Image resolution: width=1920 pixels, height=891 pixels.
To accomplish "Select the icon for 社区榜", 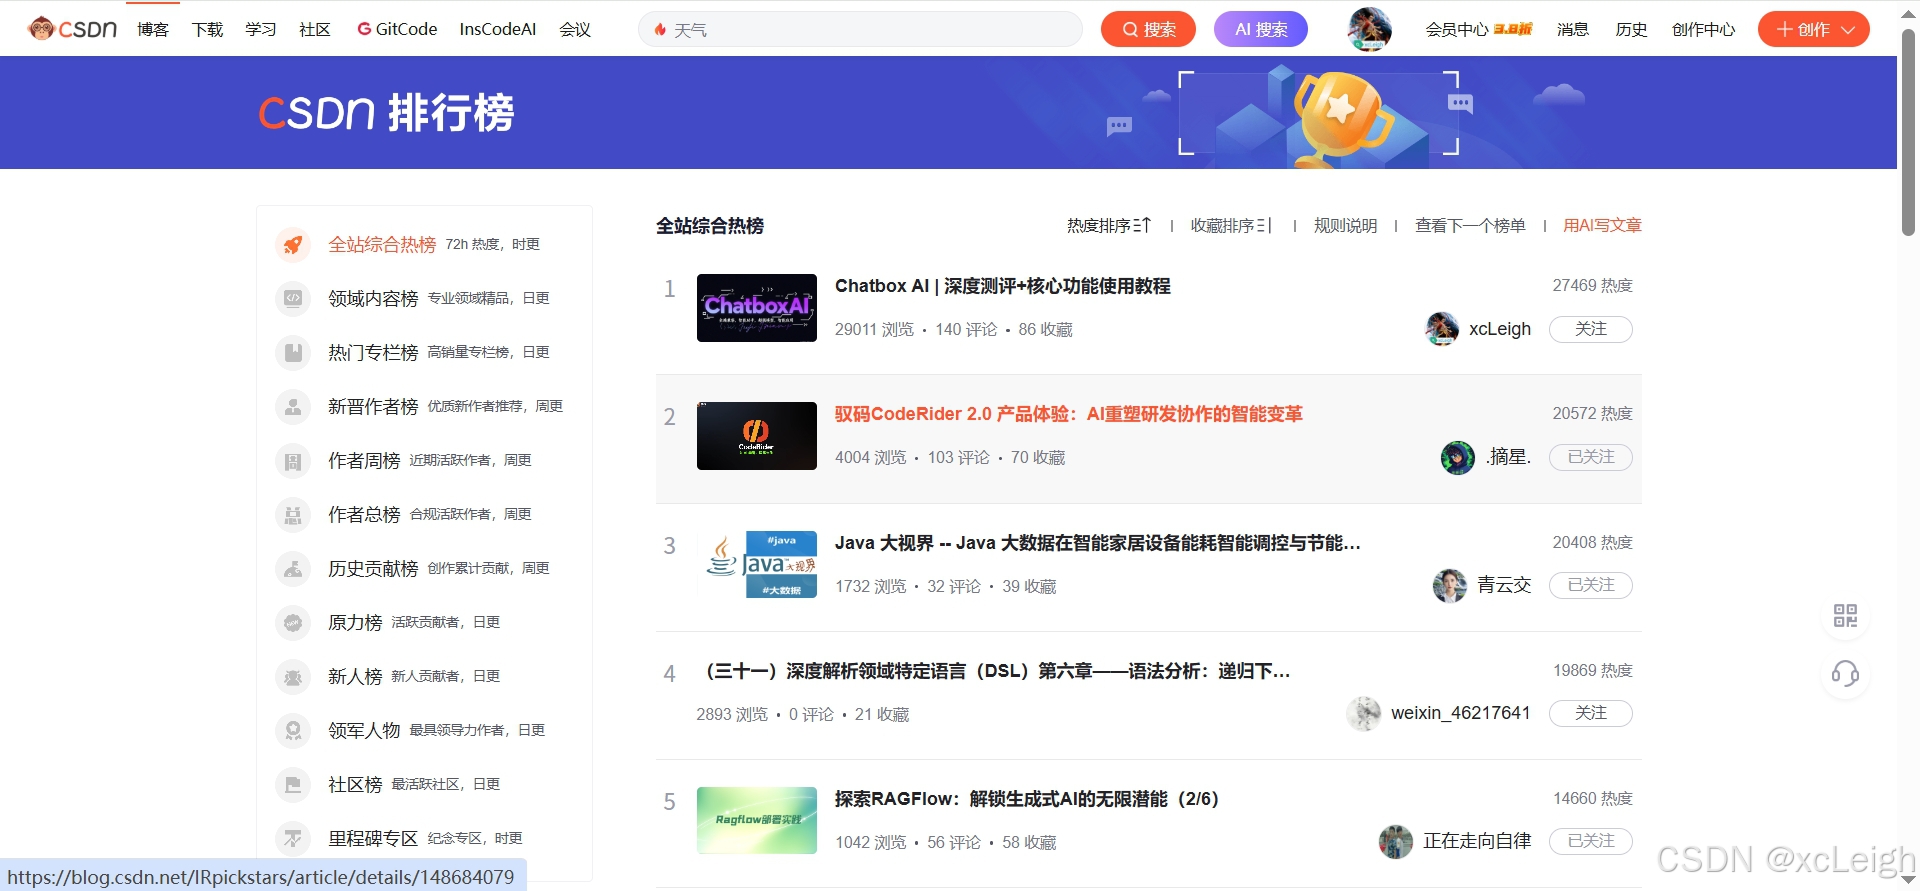I will coord(293,784).
